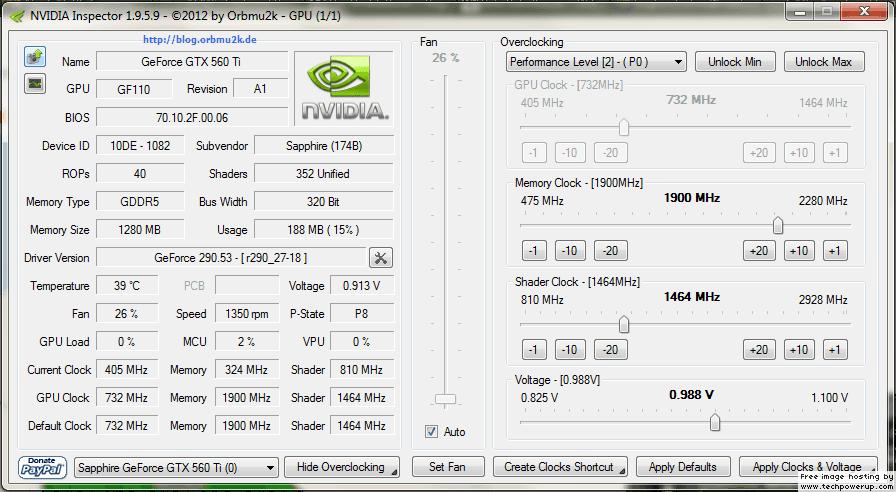
Task: Open driver profile settings wrench icon
Action: 381,258
